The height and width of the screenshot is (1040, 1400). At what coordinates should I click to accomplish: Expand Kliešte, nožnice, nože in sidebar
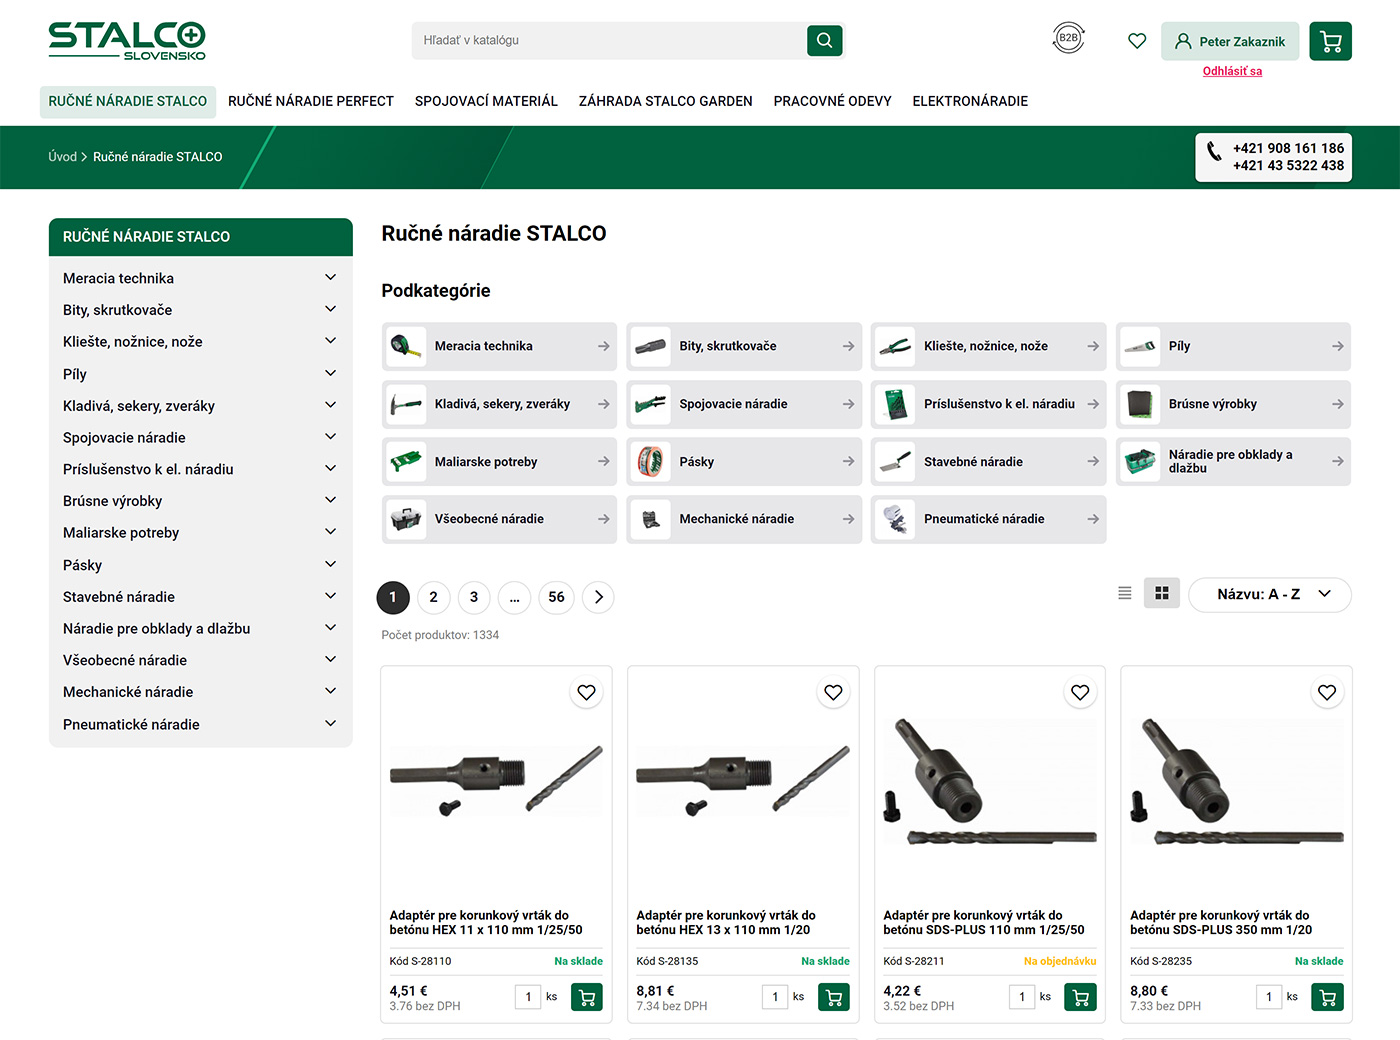330,341
